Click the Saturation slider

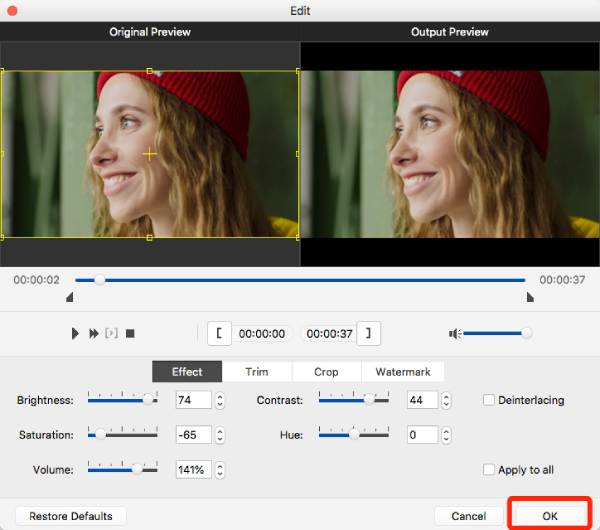tap(122, 435)
